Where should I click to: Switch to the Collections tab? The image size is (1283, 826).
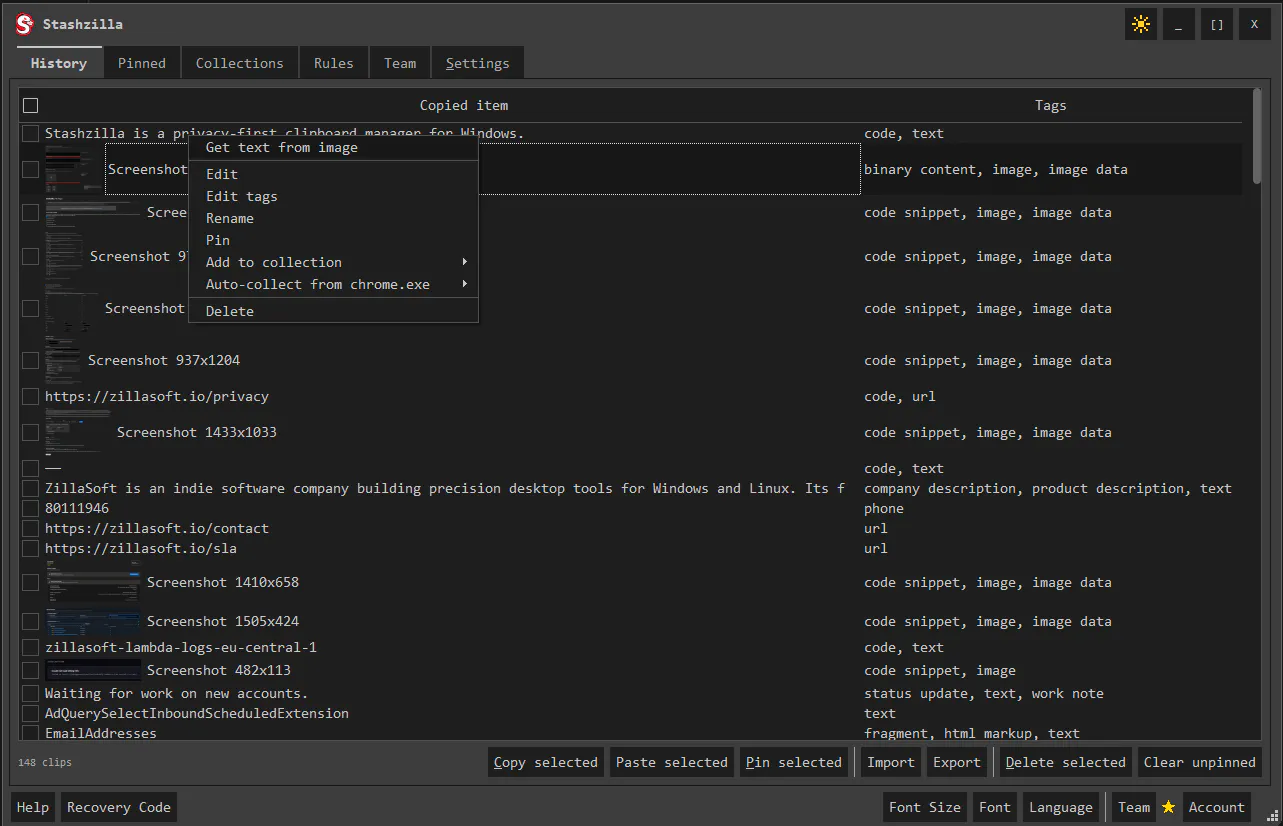pyautogui.click(x=240, y=63)
